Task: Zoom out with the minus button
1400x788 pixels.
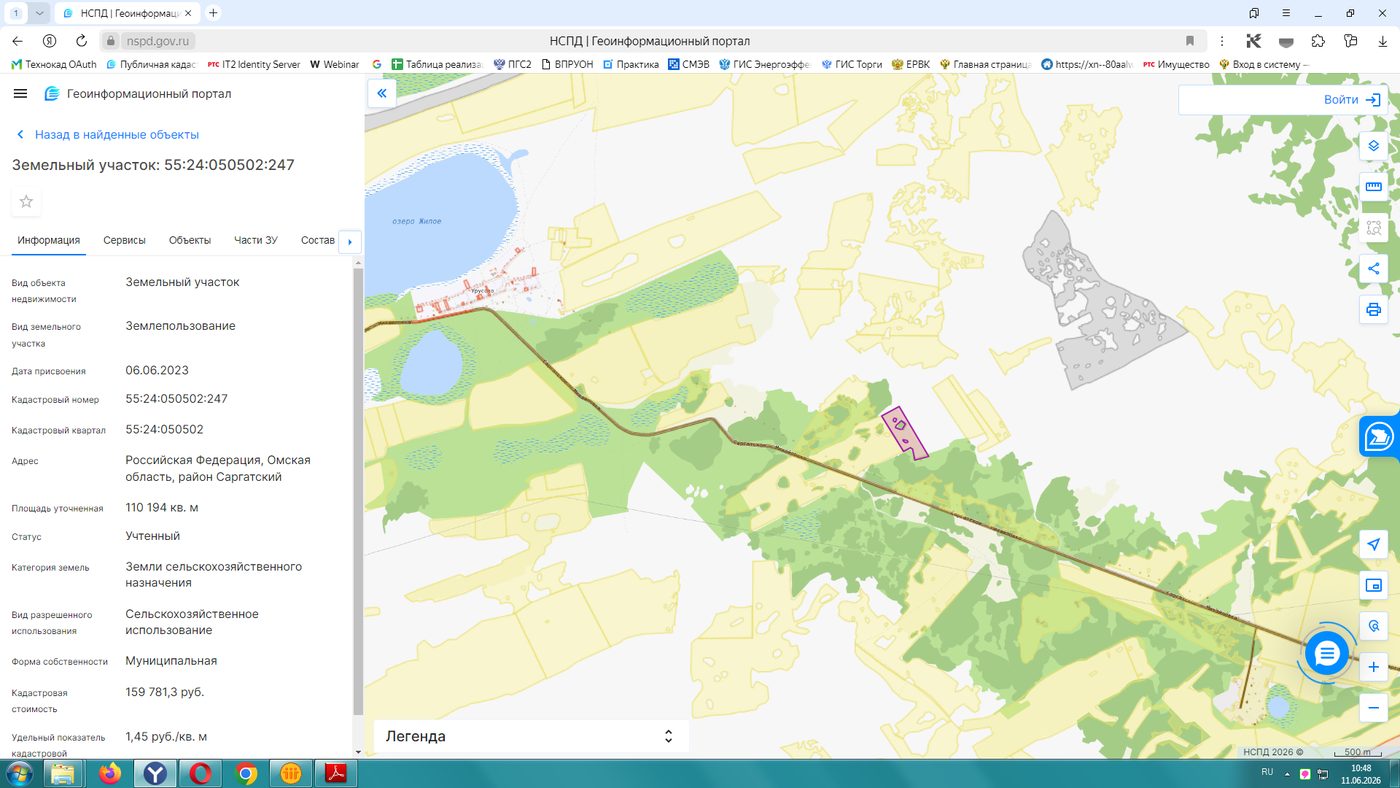Action: click(1374, 708)
